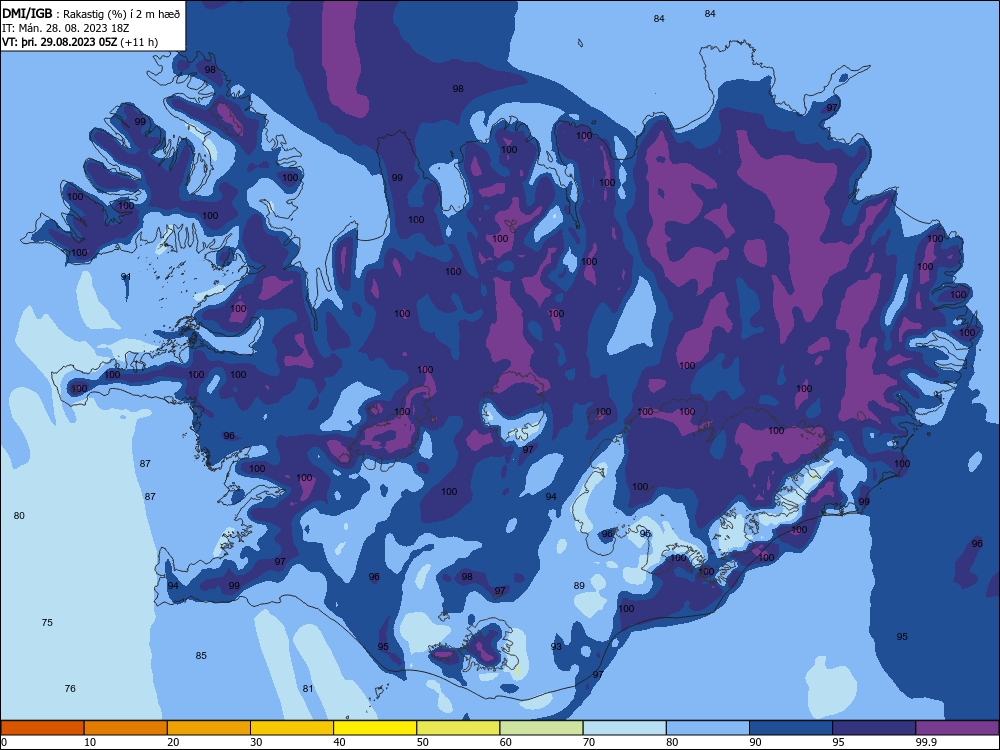Select the dark blue 90–95 legend swatch
The width and height of the screenshot is (1000, 750).
pos(791,728)
